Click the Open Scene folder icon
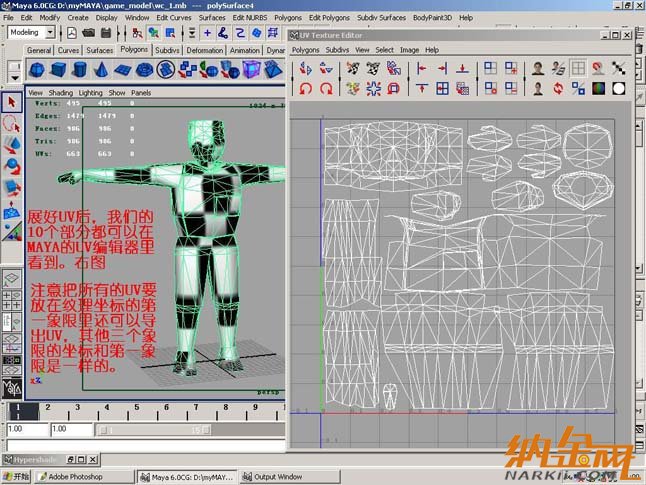This screenshot has height=485, width=646. pos(89,33)
